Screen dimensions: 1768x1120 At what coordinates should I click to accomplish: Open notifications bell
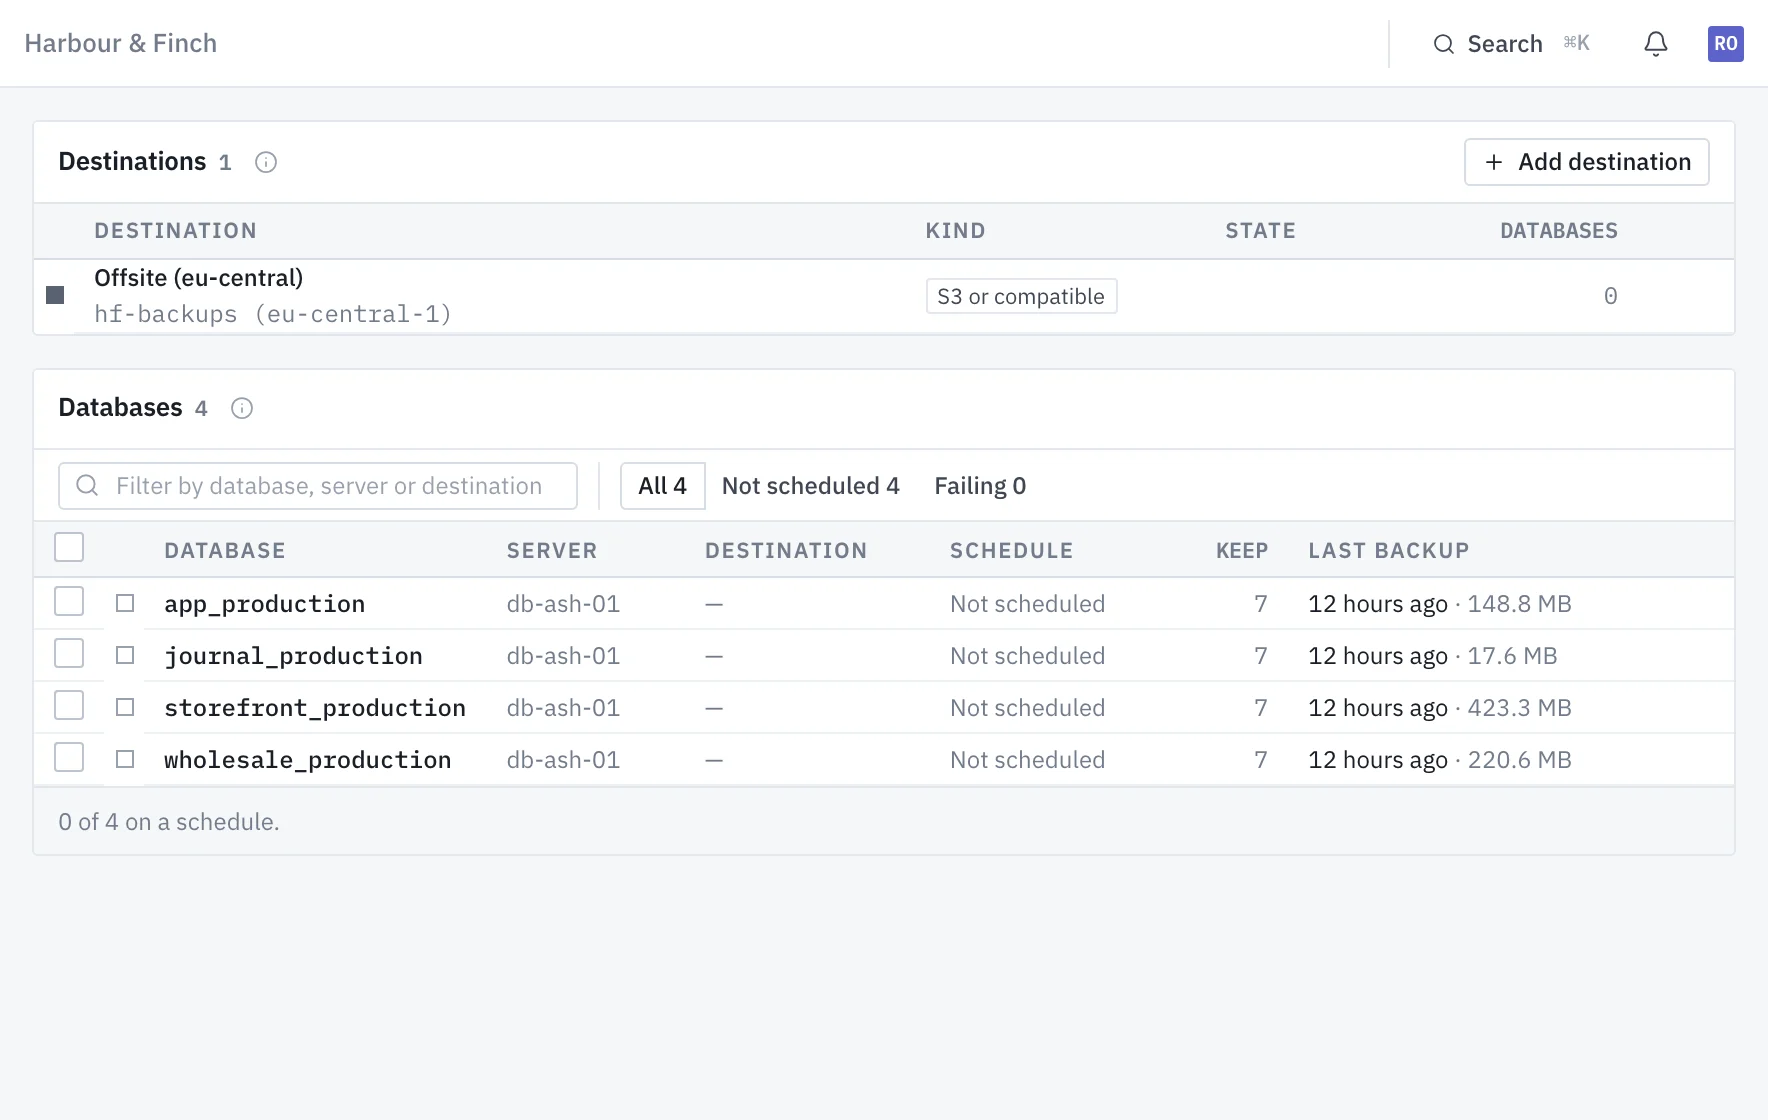[1656, 44]
